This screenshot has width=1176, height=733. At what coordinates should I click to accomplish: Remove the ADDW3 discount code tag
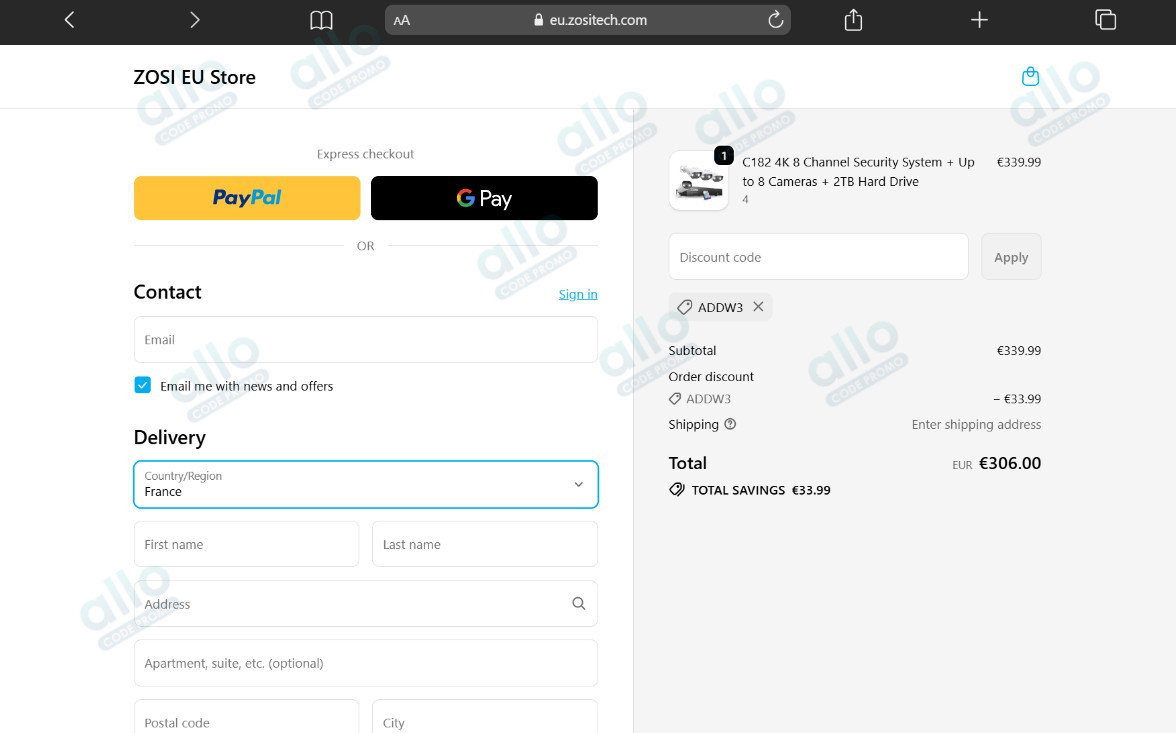coord(758,307)
